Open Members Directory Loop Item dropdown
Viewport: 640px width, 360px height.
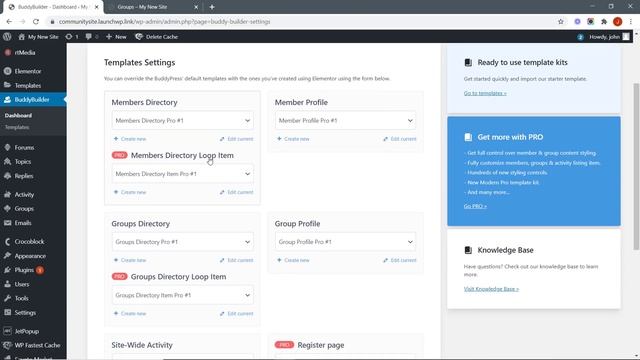pyautogui.click(x=182, y=174)
